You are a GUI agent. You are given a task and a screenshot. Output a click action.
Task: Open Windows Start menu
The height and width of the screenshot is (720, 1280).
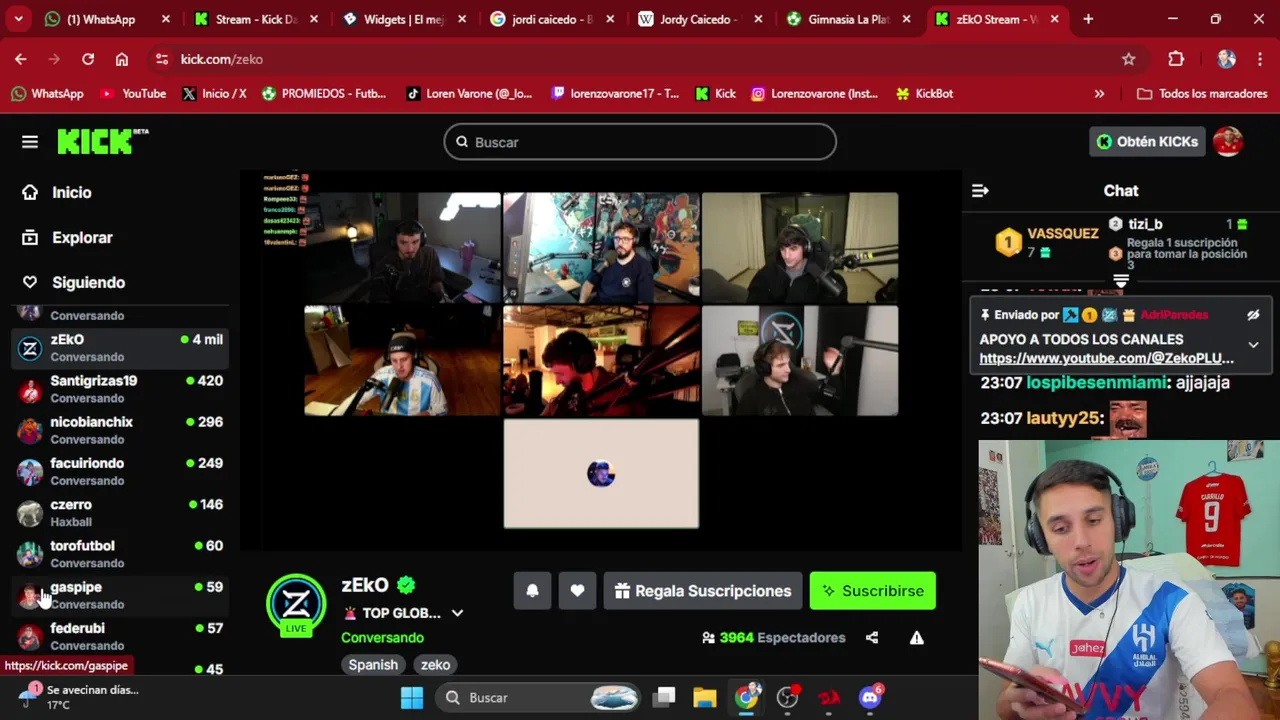412,698
